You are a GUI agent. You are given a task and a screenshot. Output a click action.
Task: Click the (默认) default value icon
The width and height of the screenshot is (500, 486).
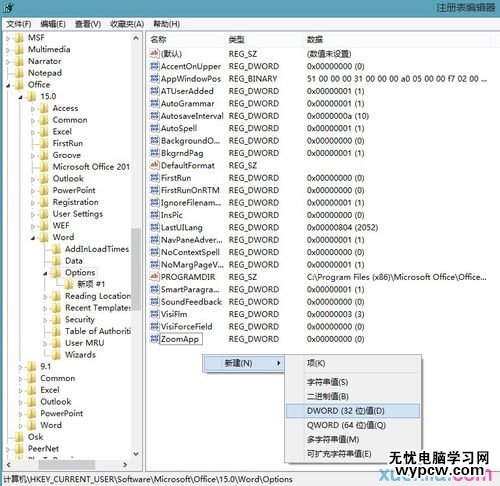pos(154,53)
